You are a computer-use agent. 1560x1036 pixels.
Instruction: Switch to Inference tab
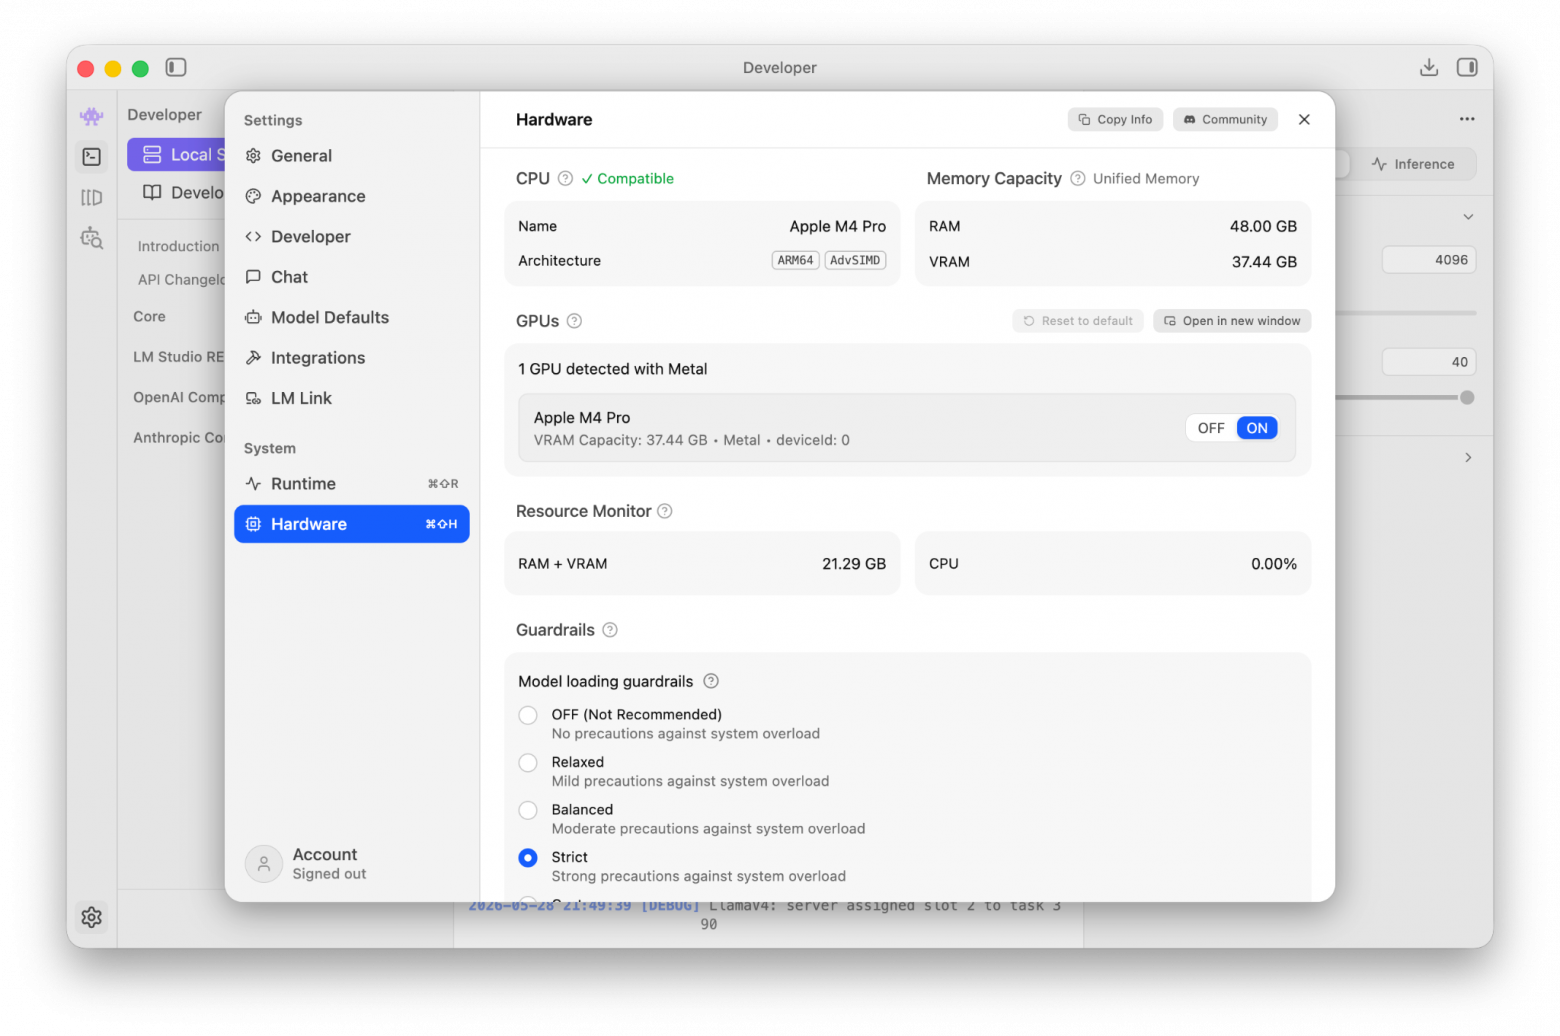click(x=1413, y=164)
